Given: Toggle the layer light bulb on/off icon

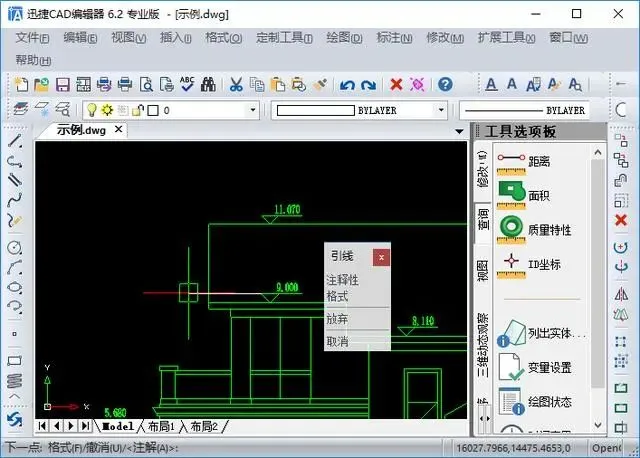Looking at the screenshot, I should click(92, 110).
